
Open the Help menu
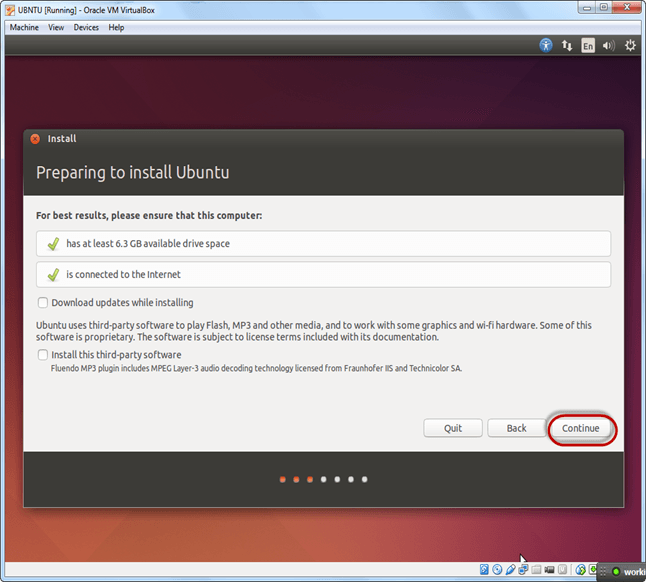pos(116,27)
